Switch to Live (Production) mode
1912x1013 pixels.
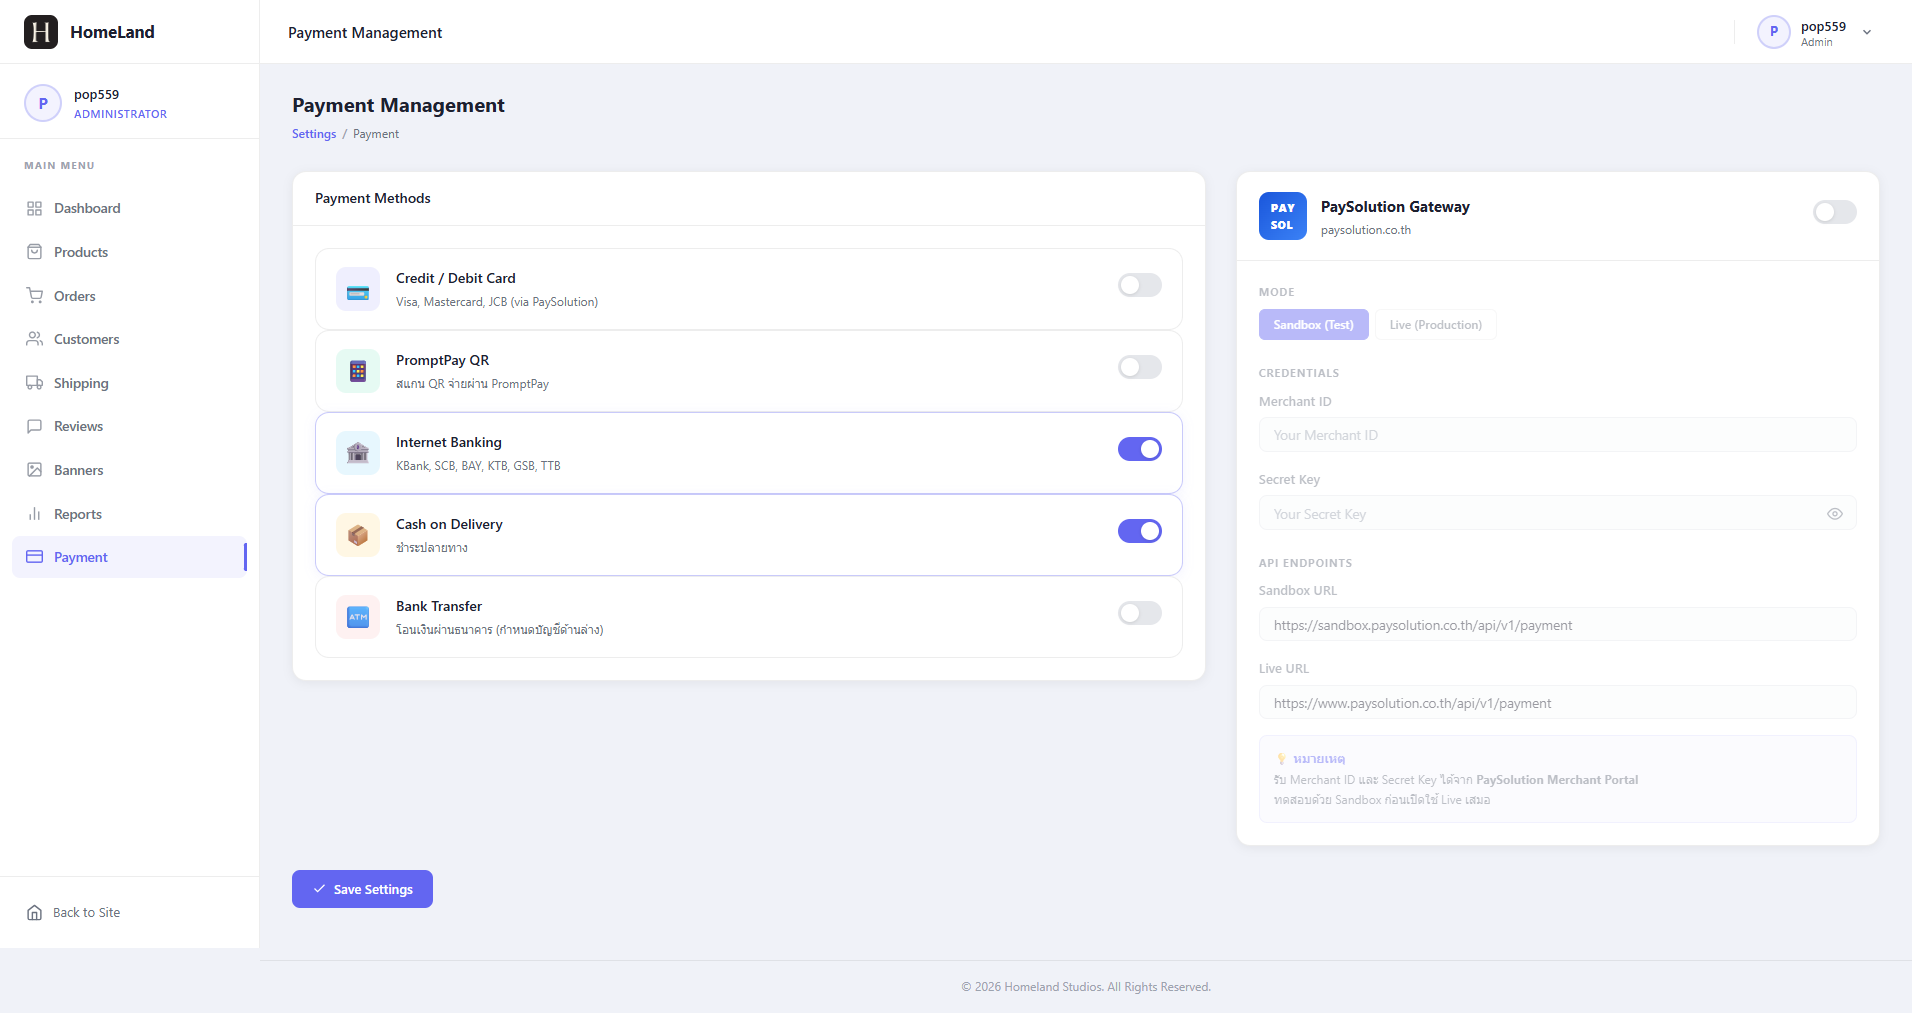pos(1436,325)
